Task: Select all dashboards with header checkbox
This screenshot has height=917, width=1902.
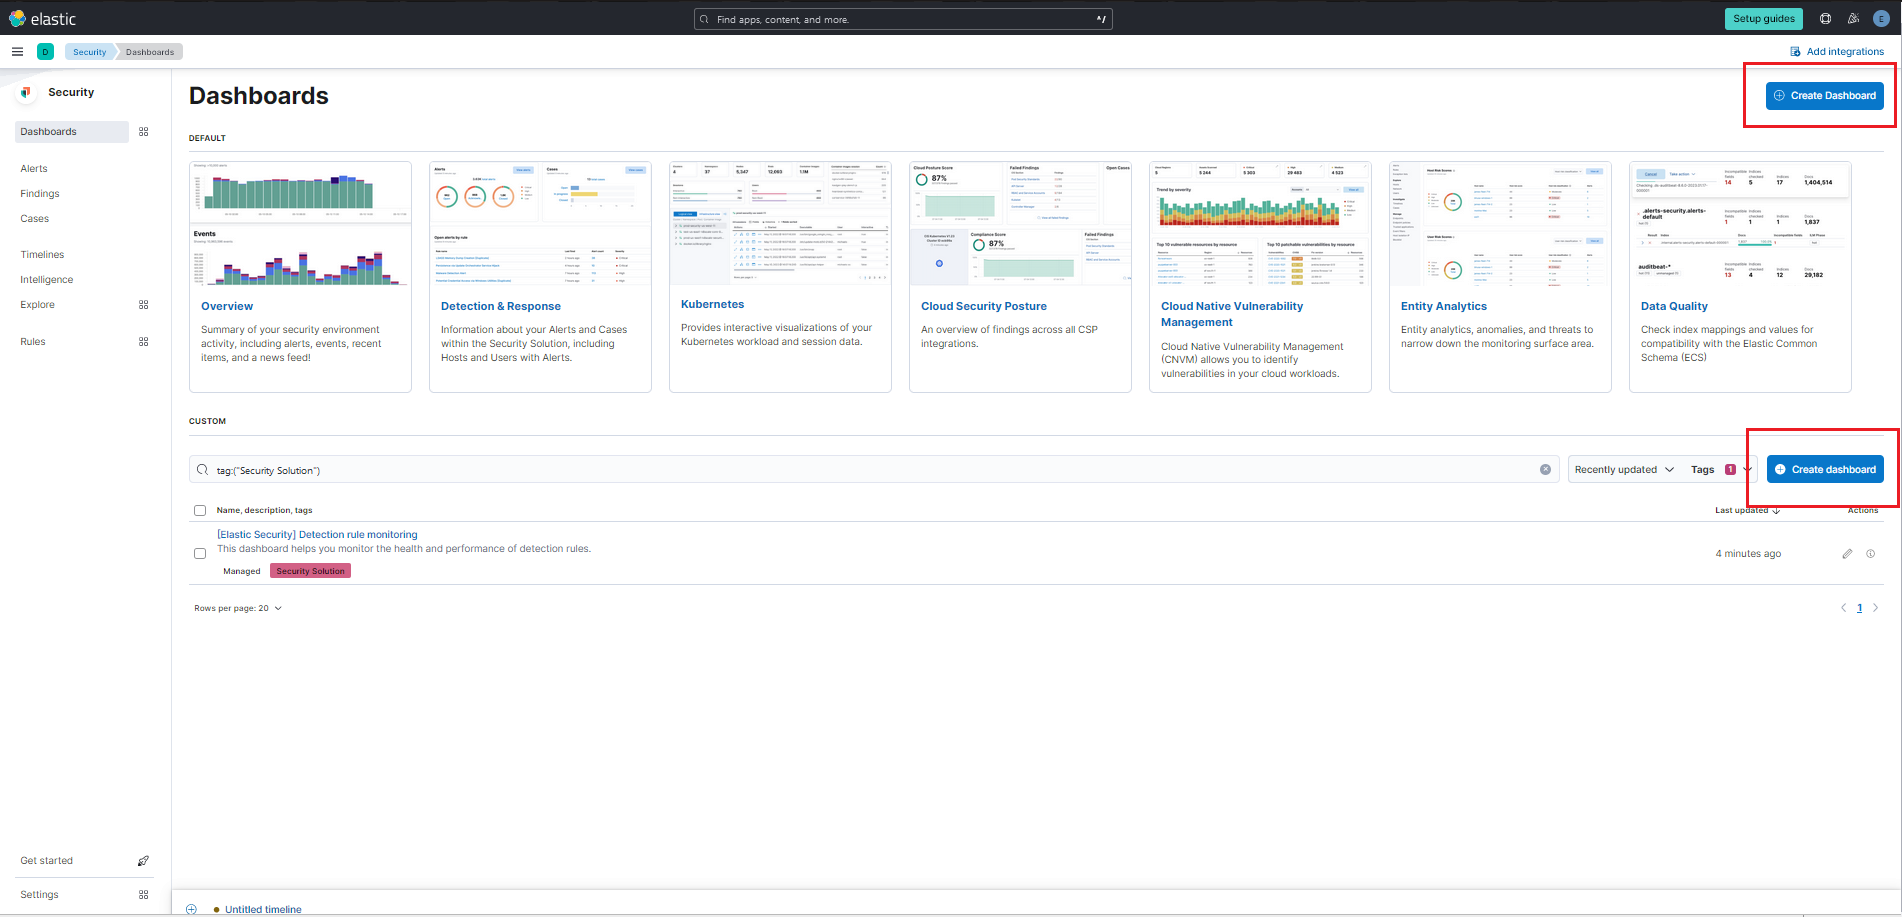Action: 200,511
